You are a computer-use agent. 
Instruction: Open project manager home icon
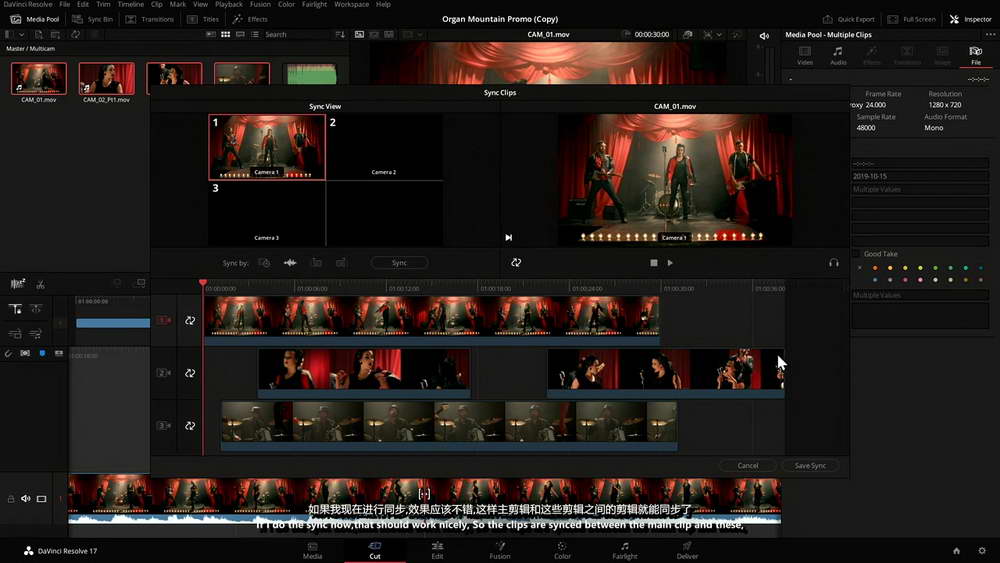pyautogui.click(x=956, y=551)
